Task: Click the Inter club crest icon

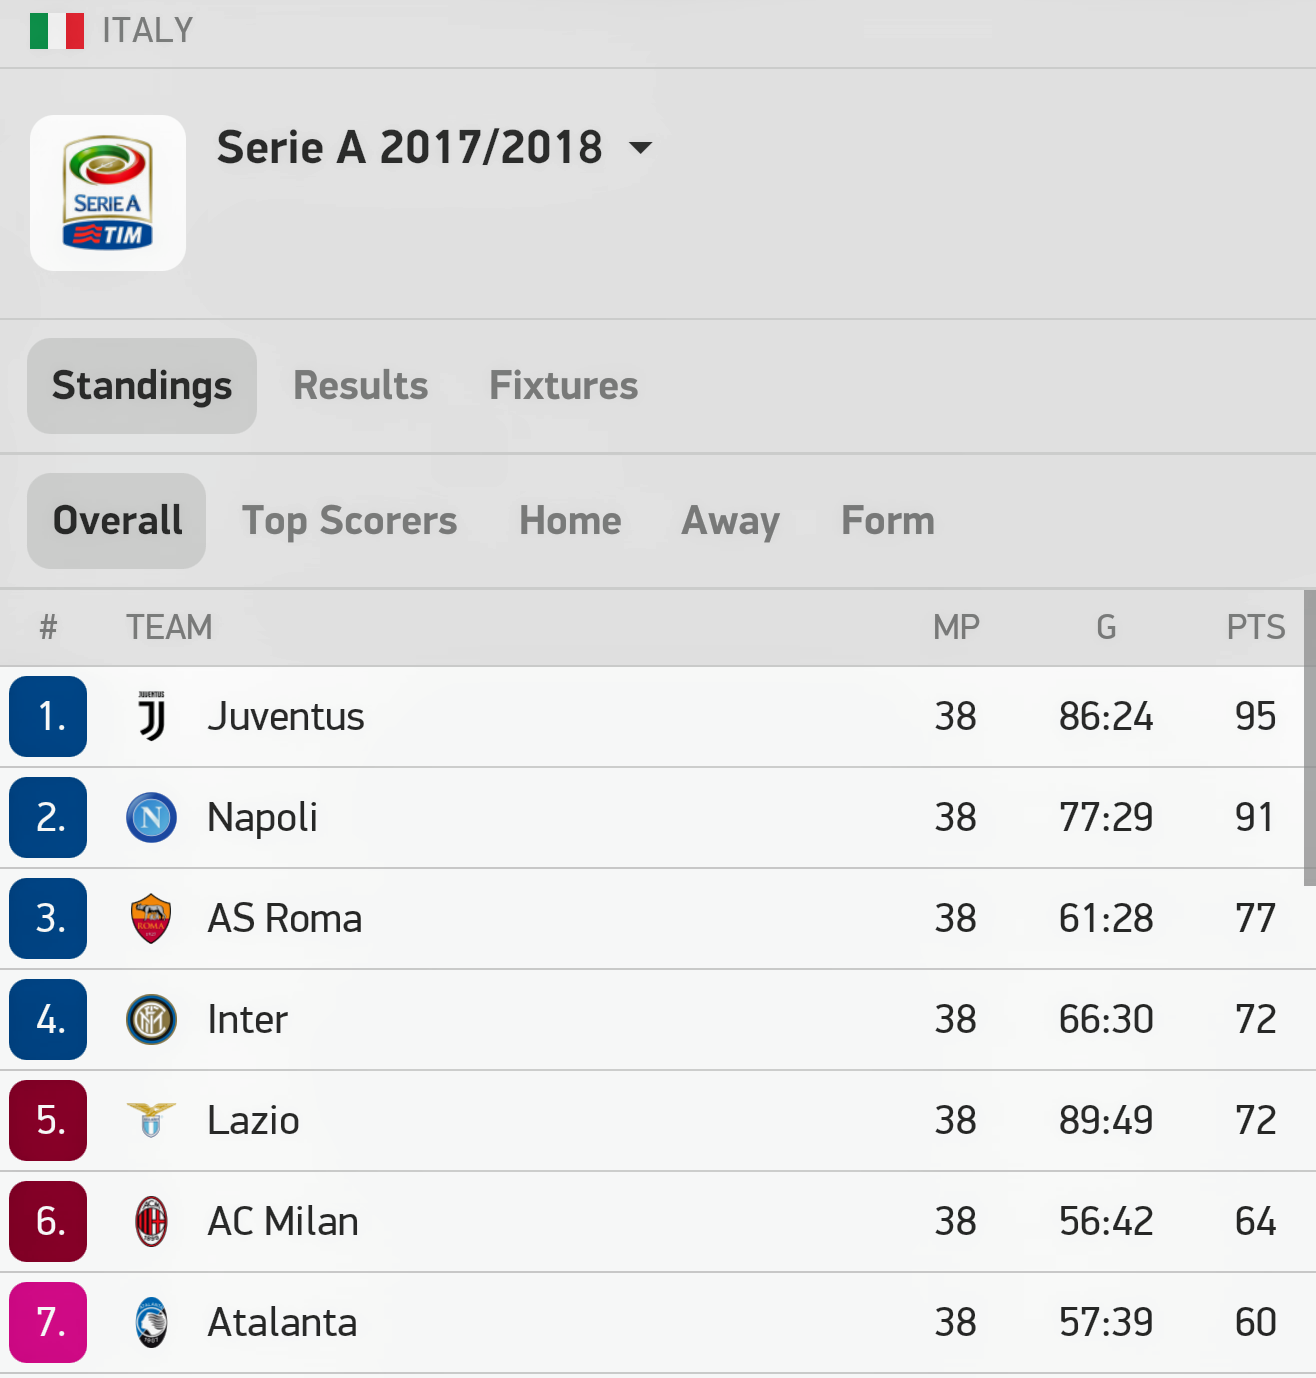Action: point(152,1020)
